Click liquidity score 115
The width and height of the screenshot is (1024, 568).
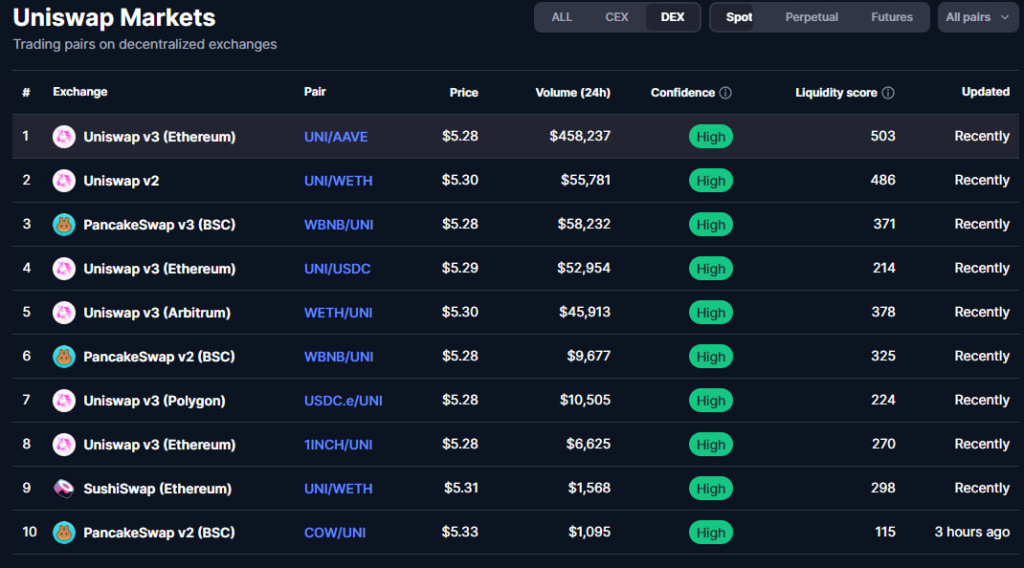[886, 532]
